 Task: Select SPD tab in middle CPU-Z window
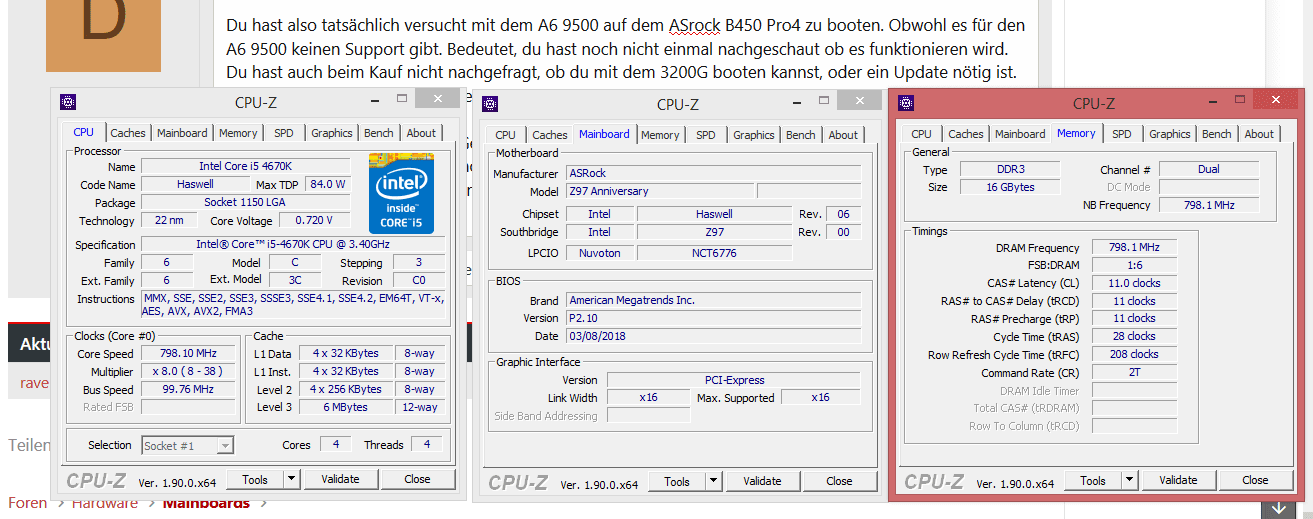pyautogui.click(x=706, y=135)
